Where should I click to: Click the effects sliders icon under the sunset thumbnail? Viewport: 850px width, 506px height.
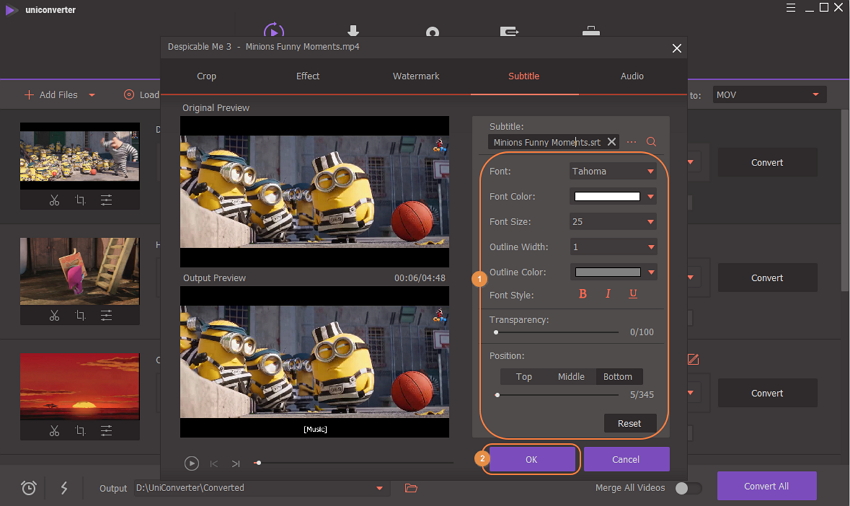(106, 431)
